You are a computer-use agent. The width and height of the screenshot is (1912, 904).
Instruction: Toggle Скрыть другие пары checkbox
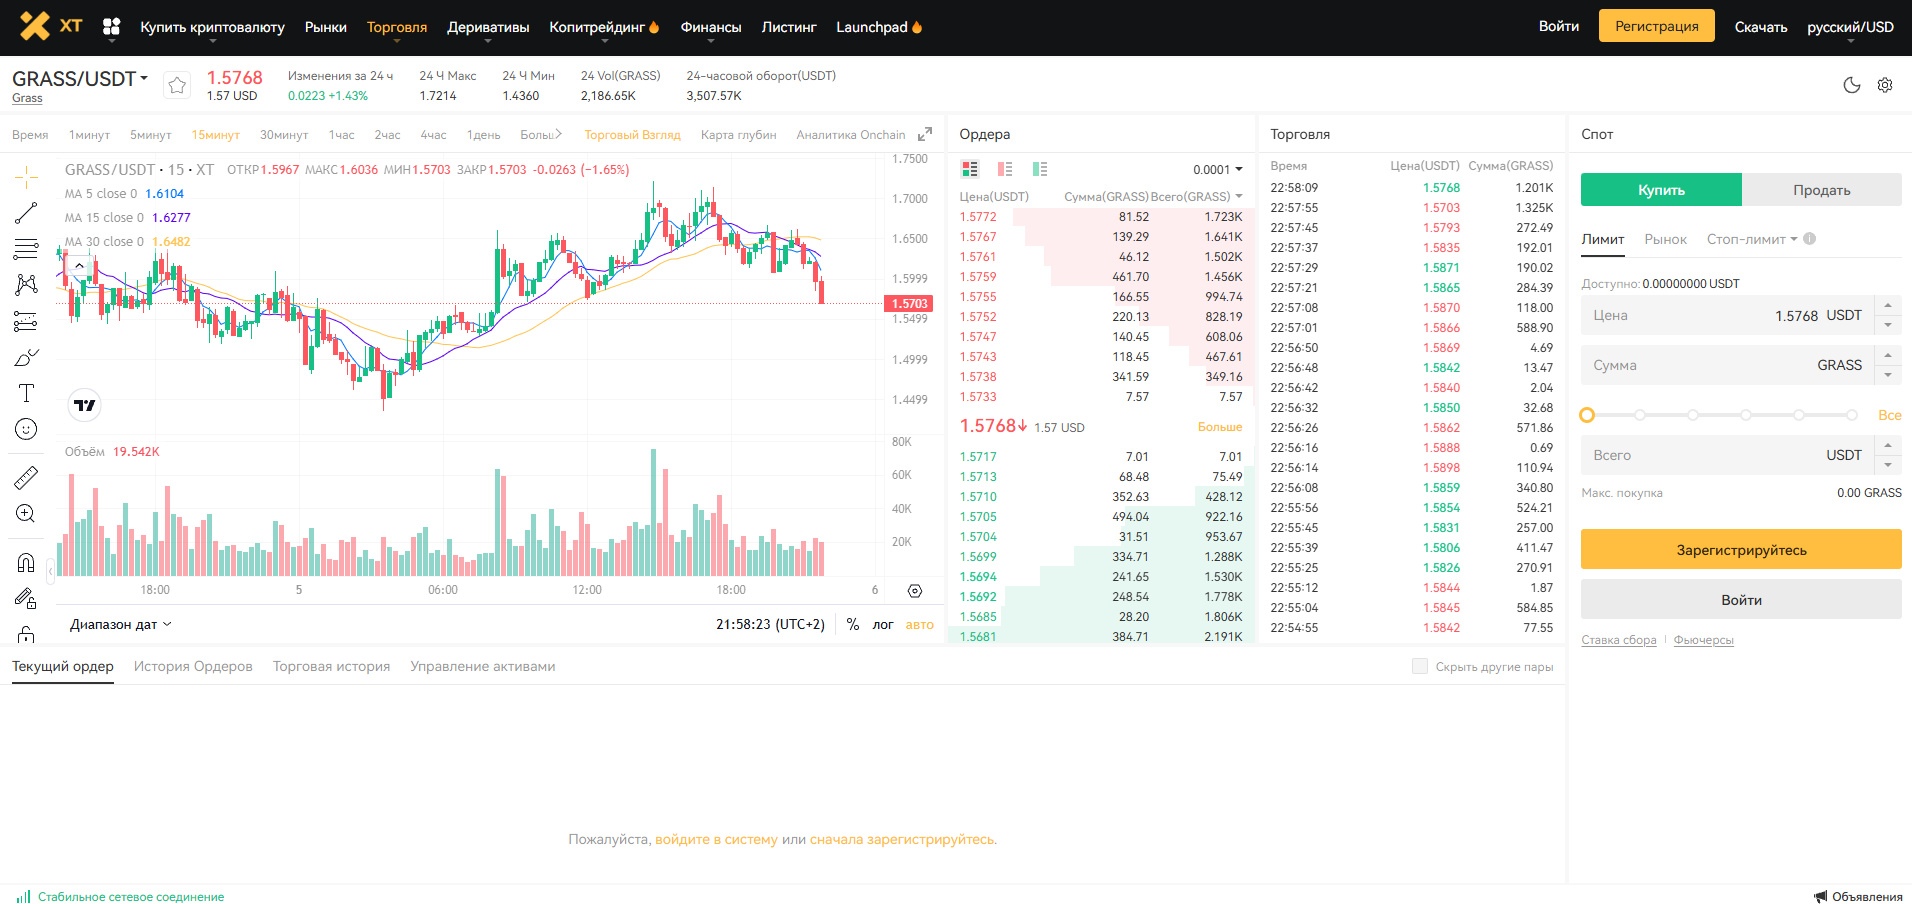1420,666
